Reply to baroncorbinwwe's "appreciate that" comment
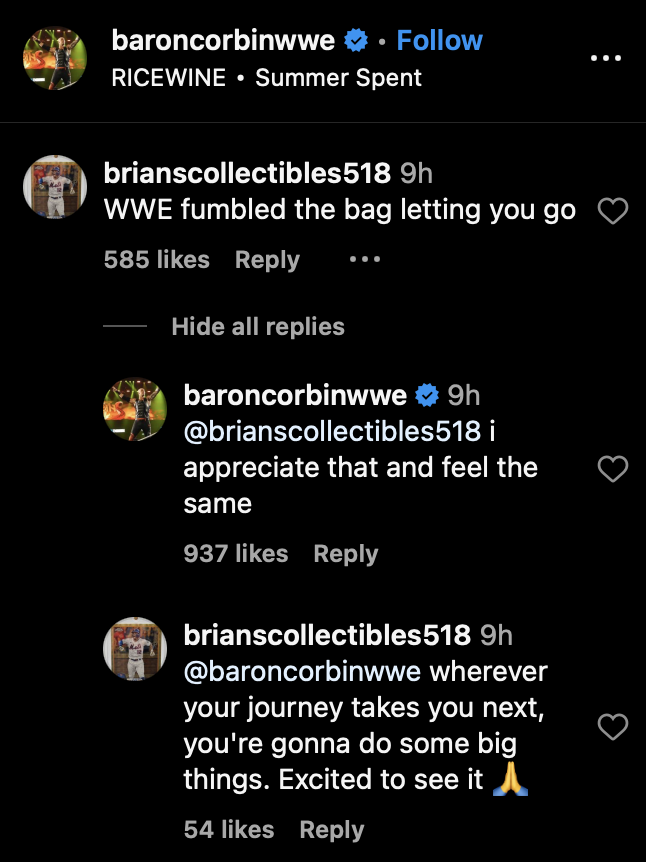Screen dimensions: 646x862 pyautogui.click(x=346, y=554)
